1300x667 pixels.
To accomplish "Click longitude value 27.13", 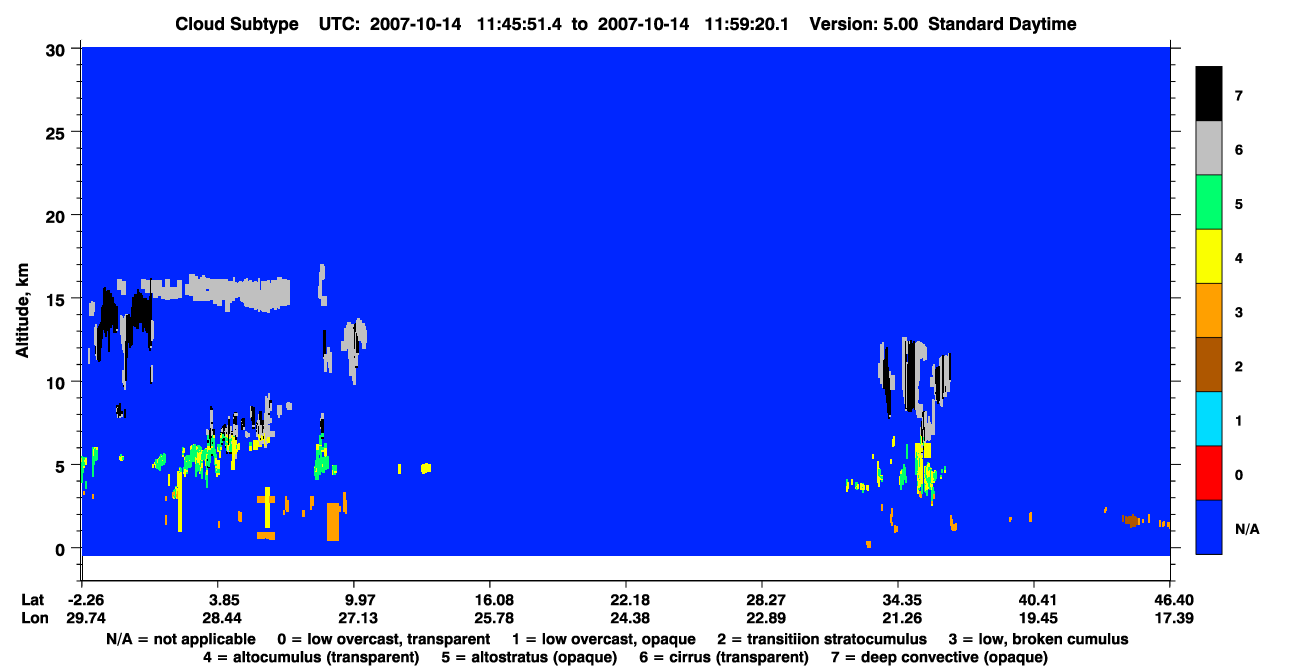I will (354, 617).
